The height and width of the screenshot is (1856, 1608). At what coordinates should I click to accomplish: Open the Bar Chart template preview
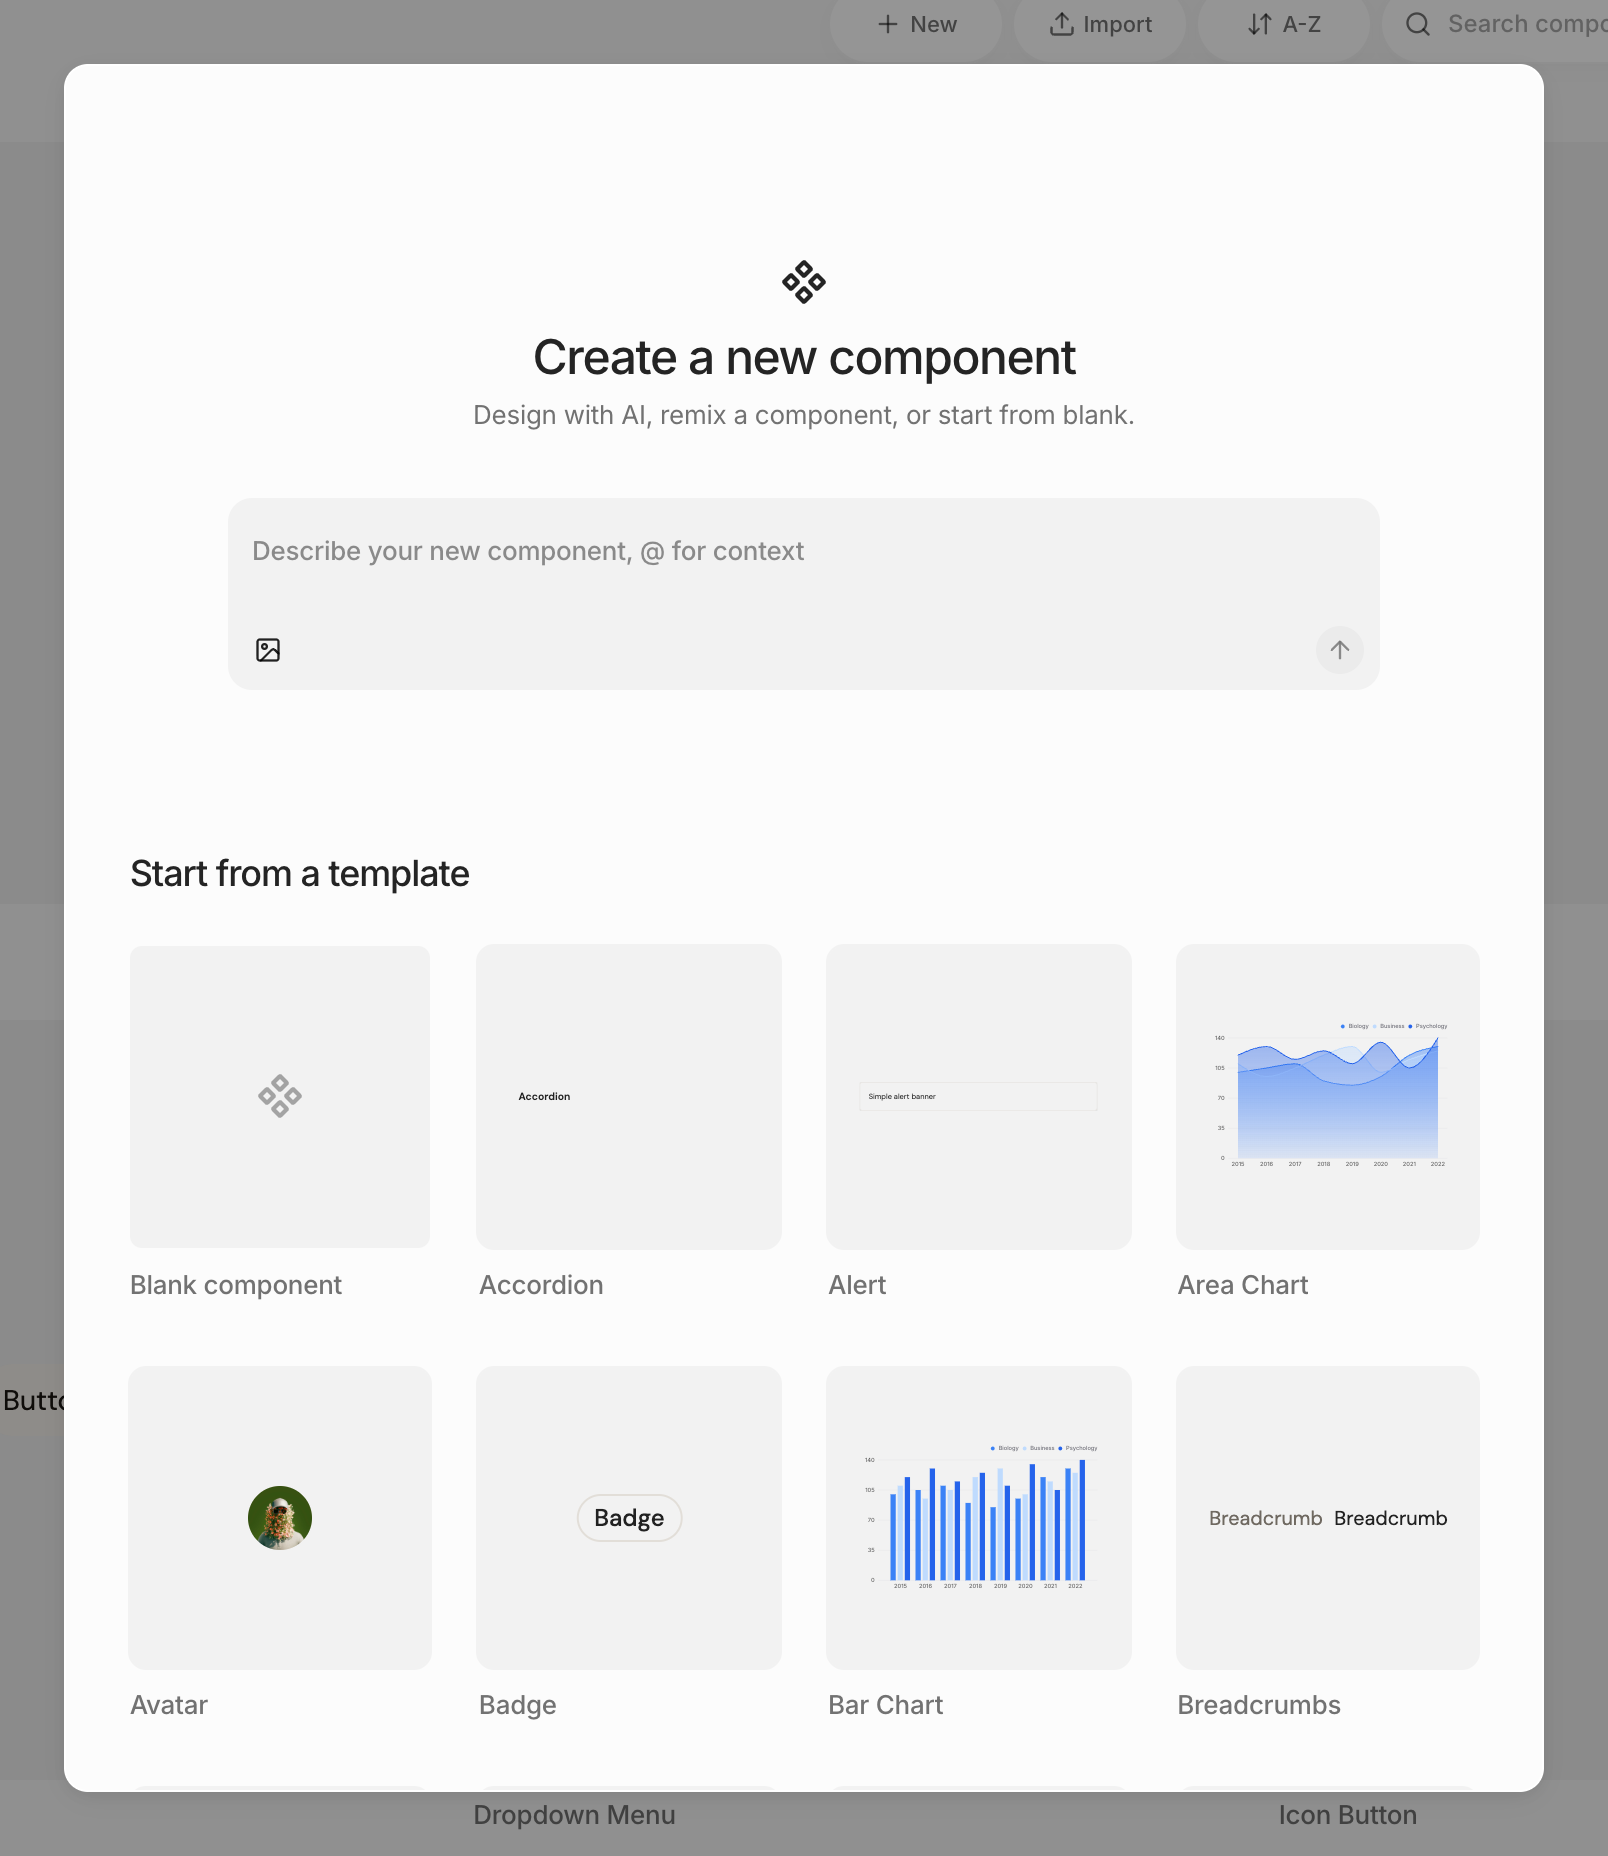pyautogui.click(x=979, y=1518)
